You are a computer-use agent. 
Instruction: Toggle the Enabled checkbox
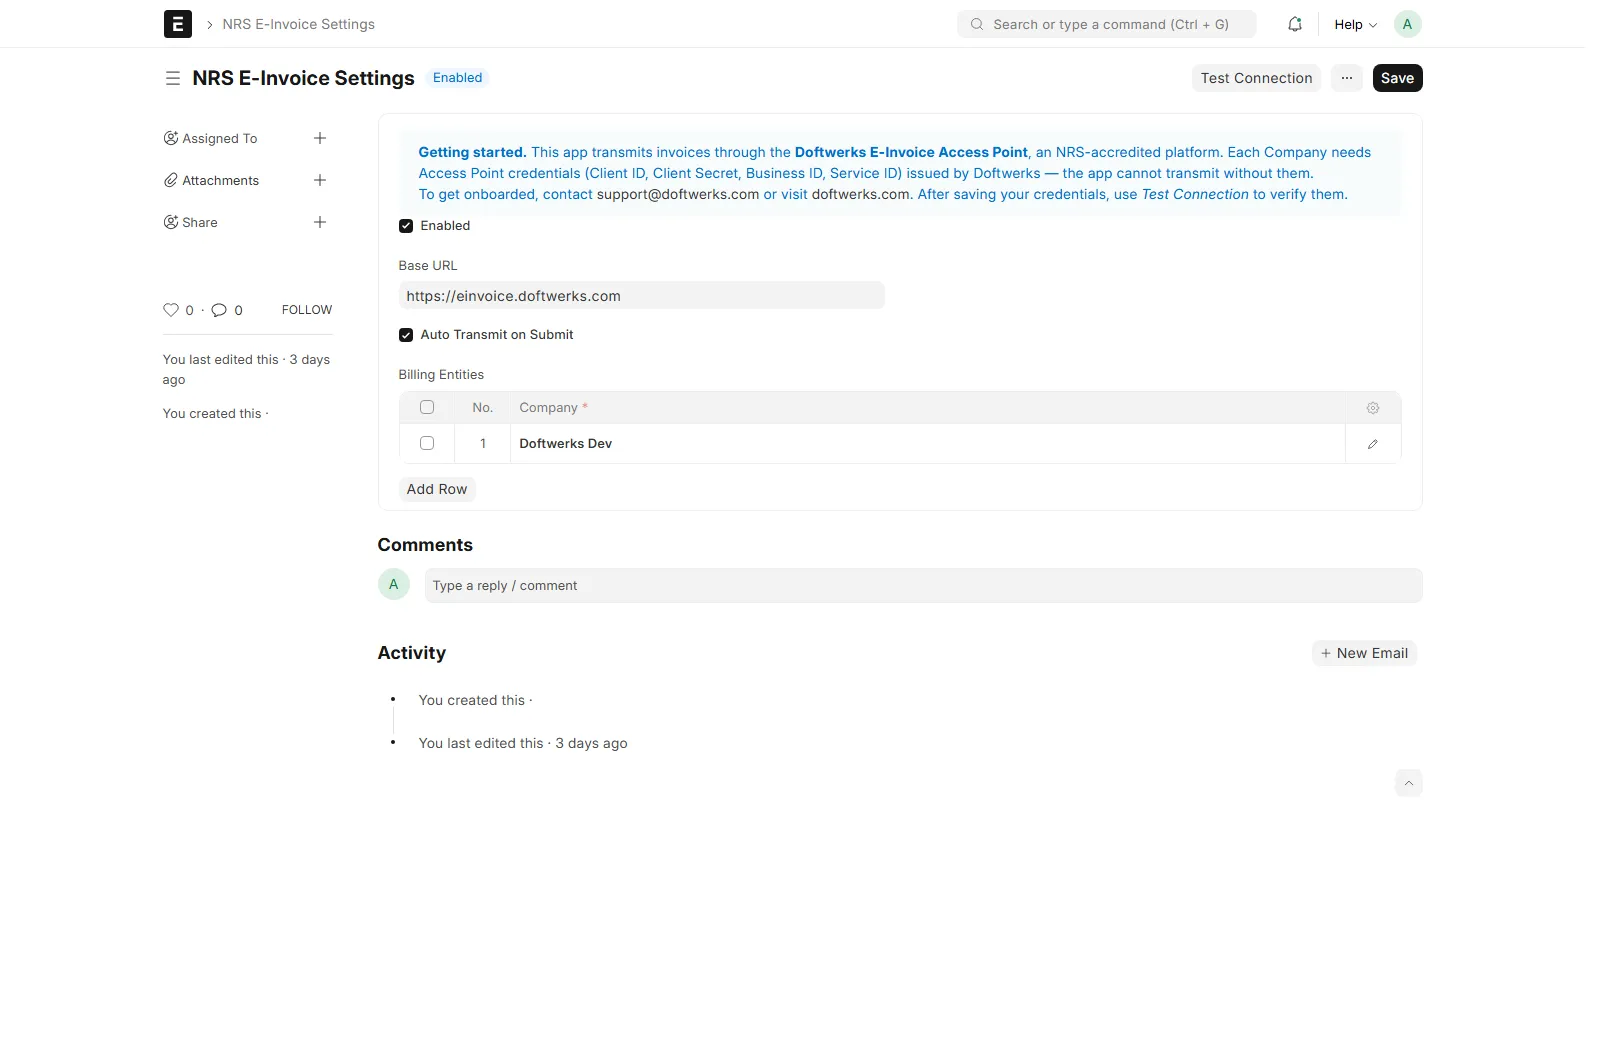[406, 226]
